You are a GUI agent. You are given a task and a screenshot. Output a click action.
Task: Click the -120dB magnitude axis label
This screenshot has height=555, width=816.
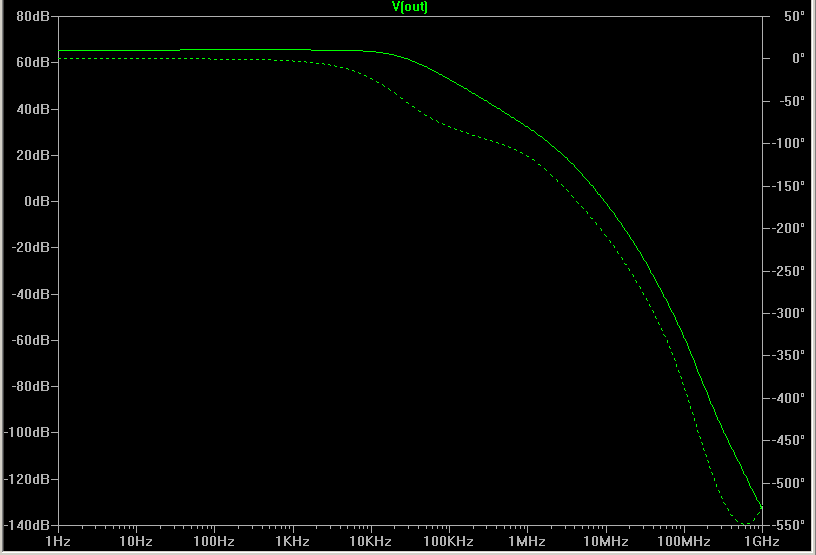coord(27,479)
